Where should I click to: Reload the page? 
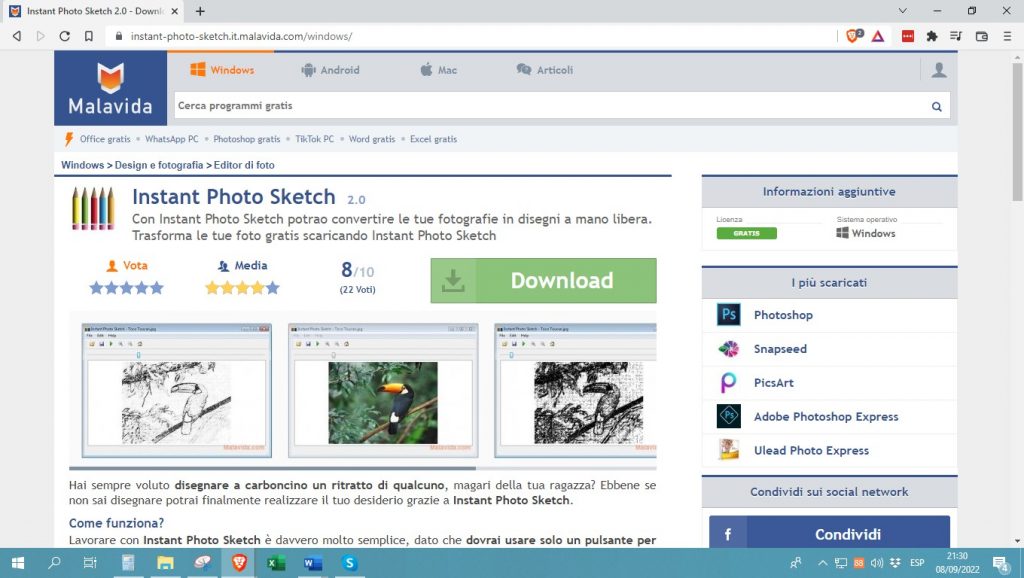65,36
